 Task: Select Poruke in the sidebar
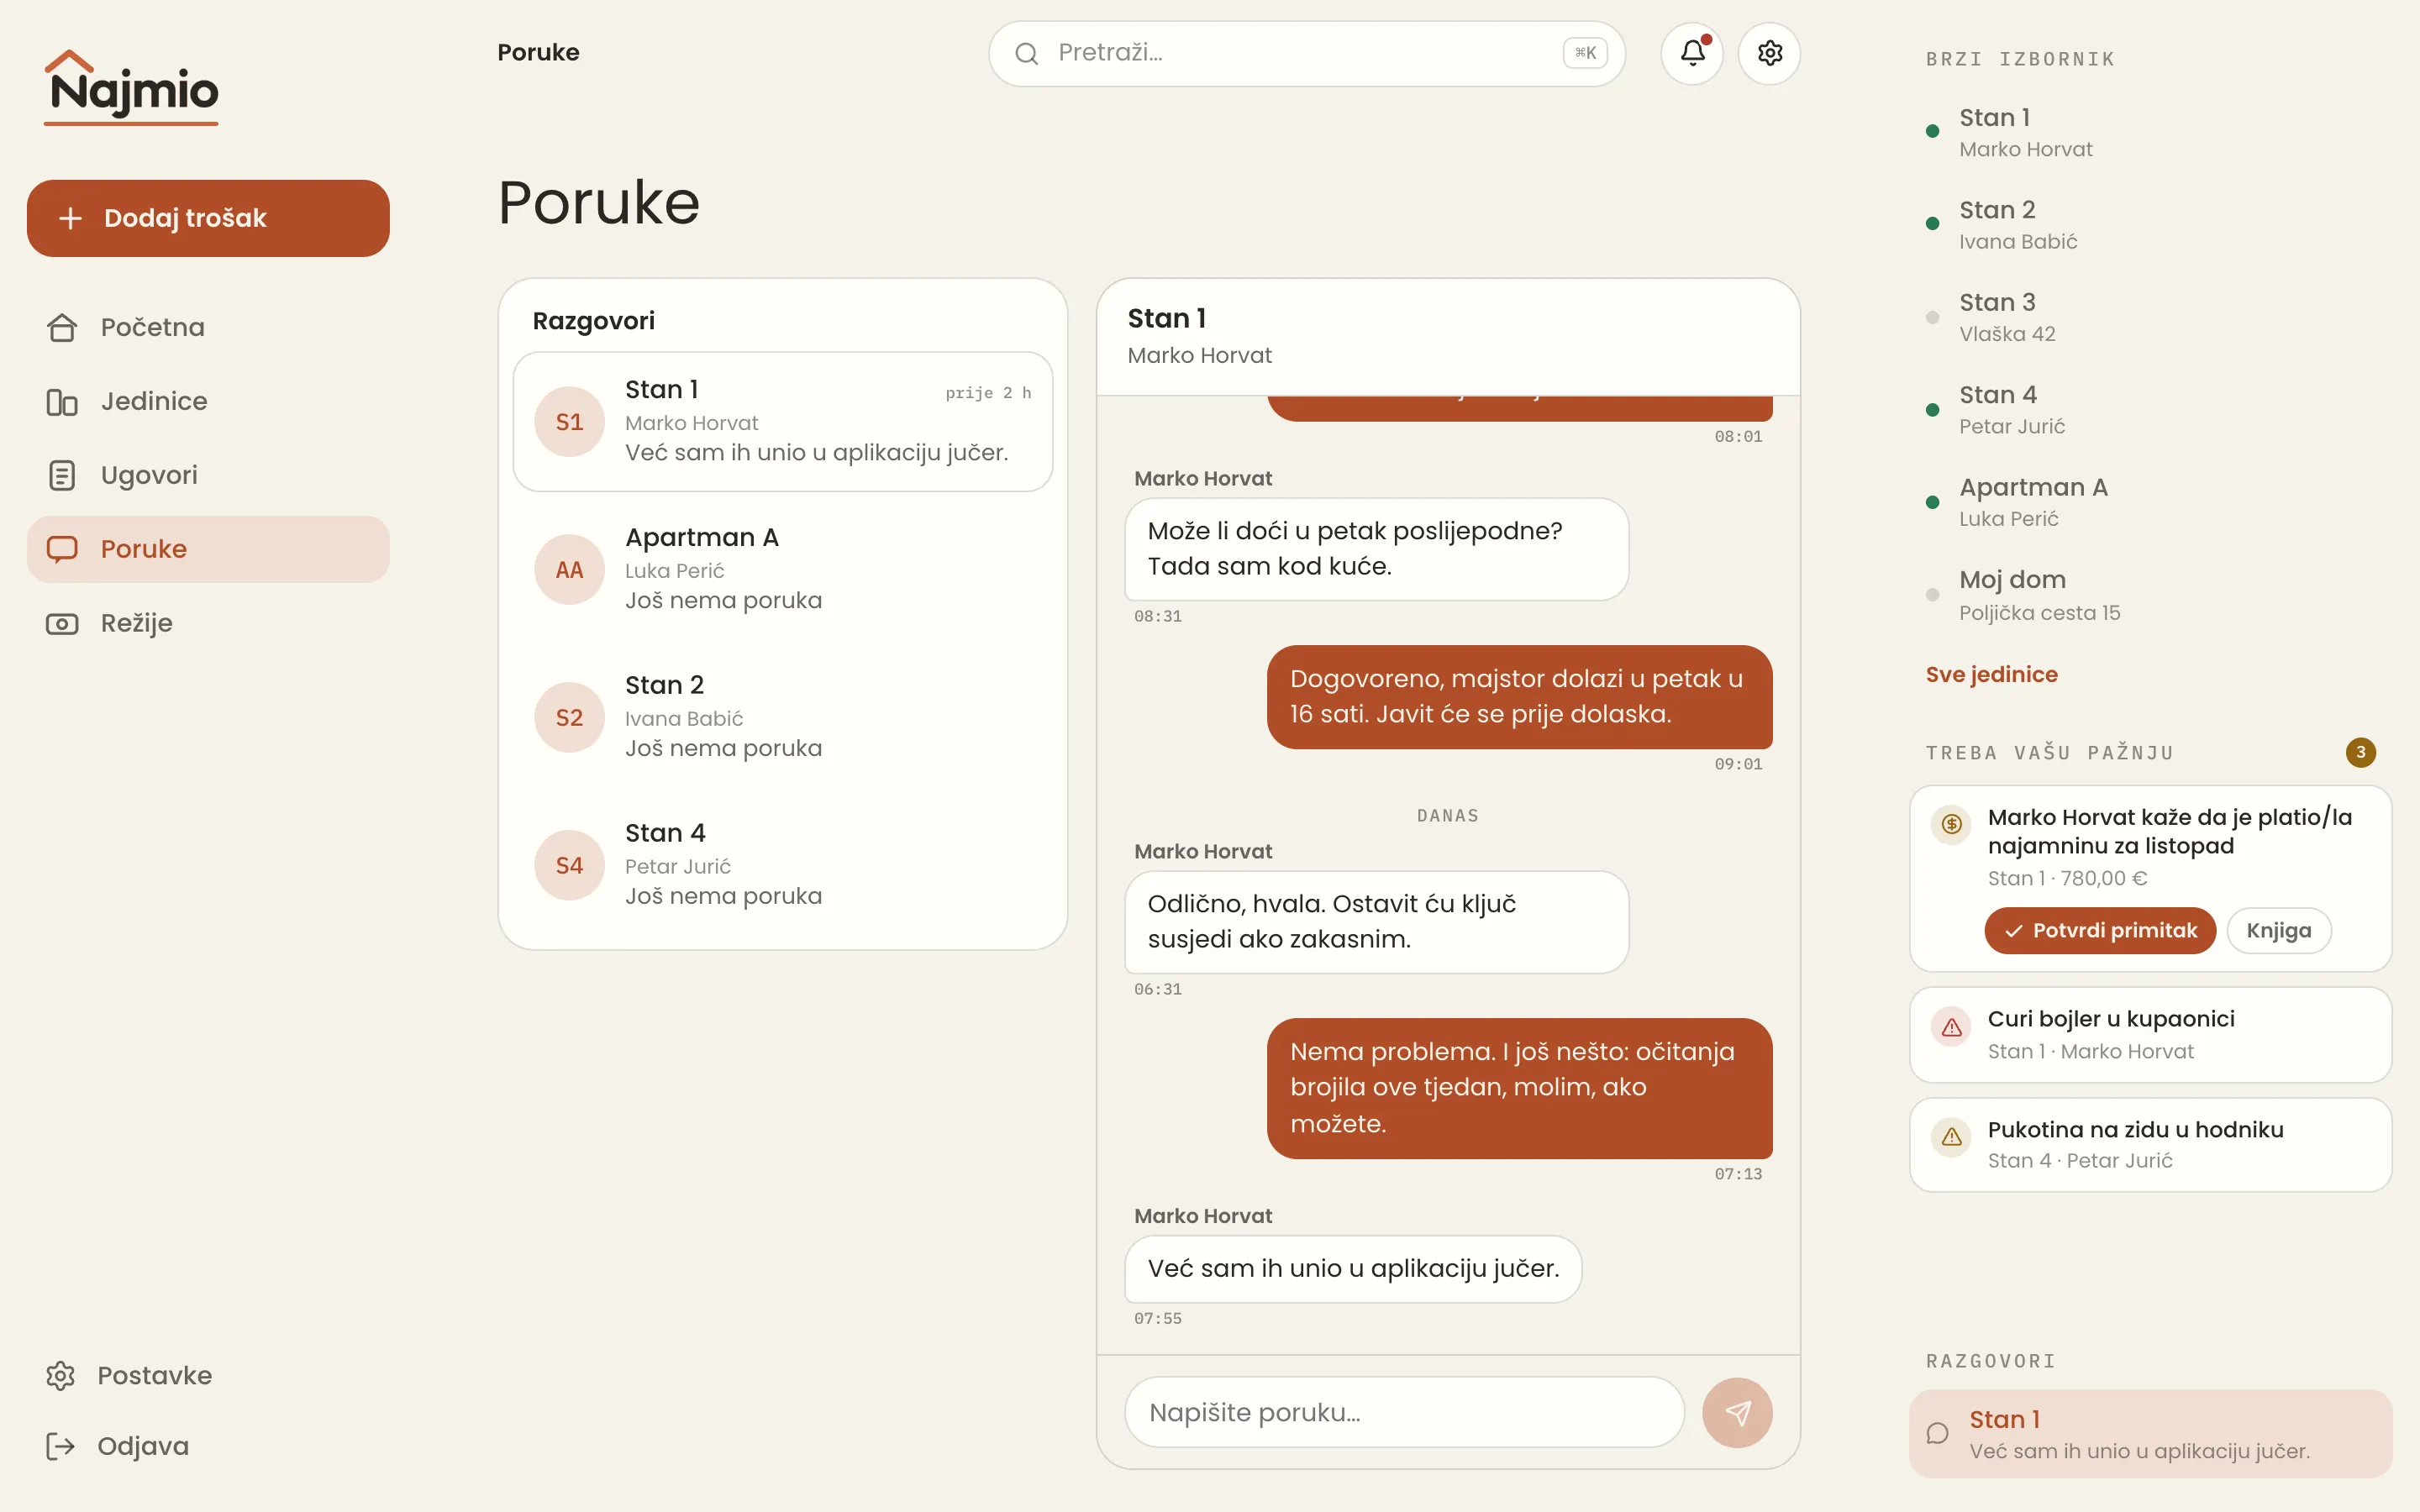(x=208, y=549)
